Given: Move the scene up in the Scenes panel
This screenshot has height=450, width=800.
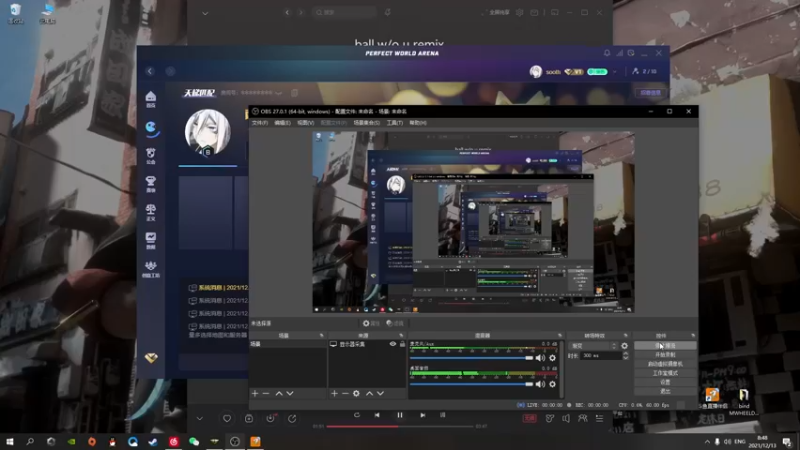Looking at the screenshot, I should click(279, 393).
